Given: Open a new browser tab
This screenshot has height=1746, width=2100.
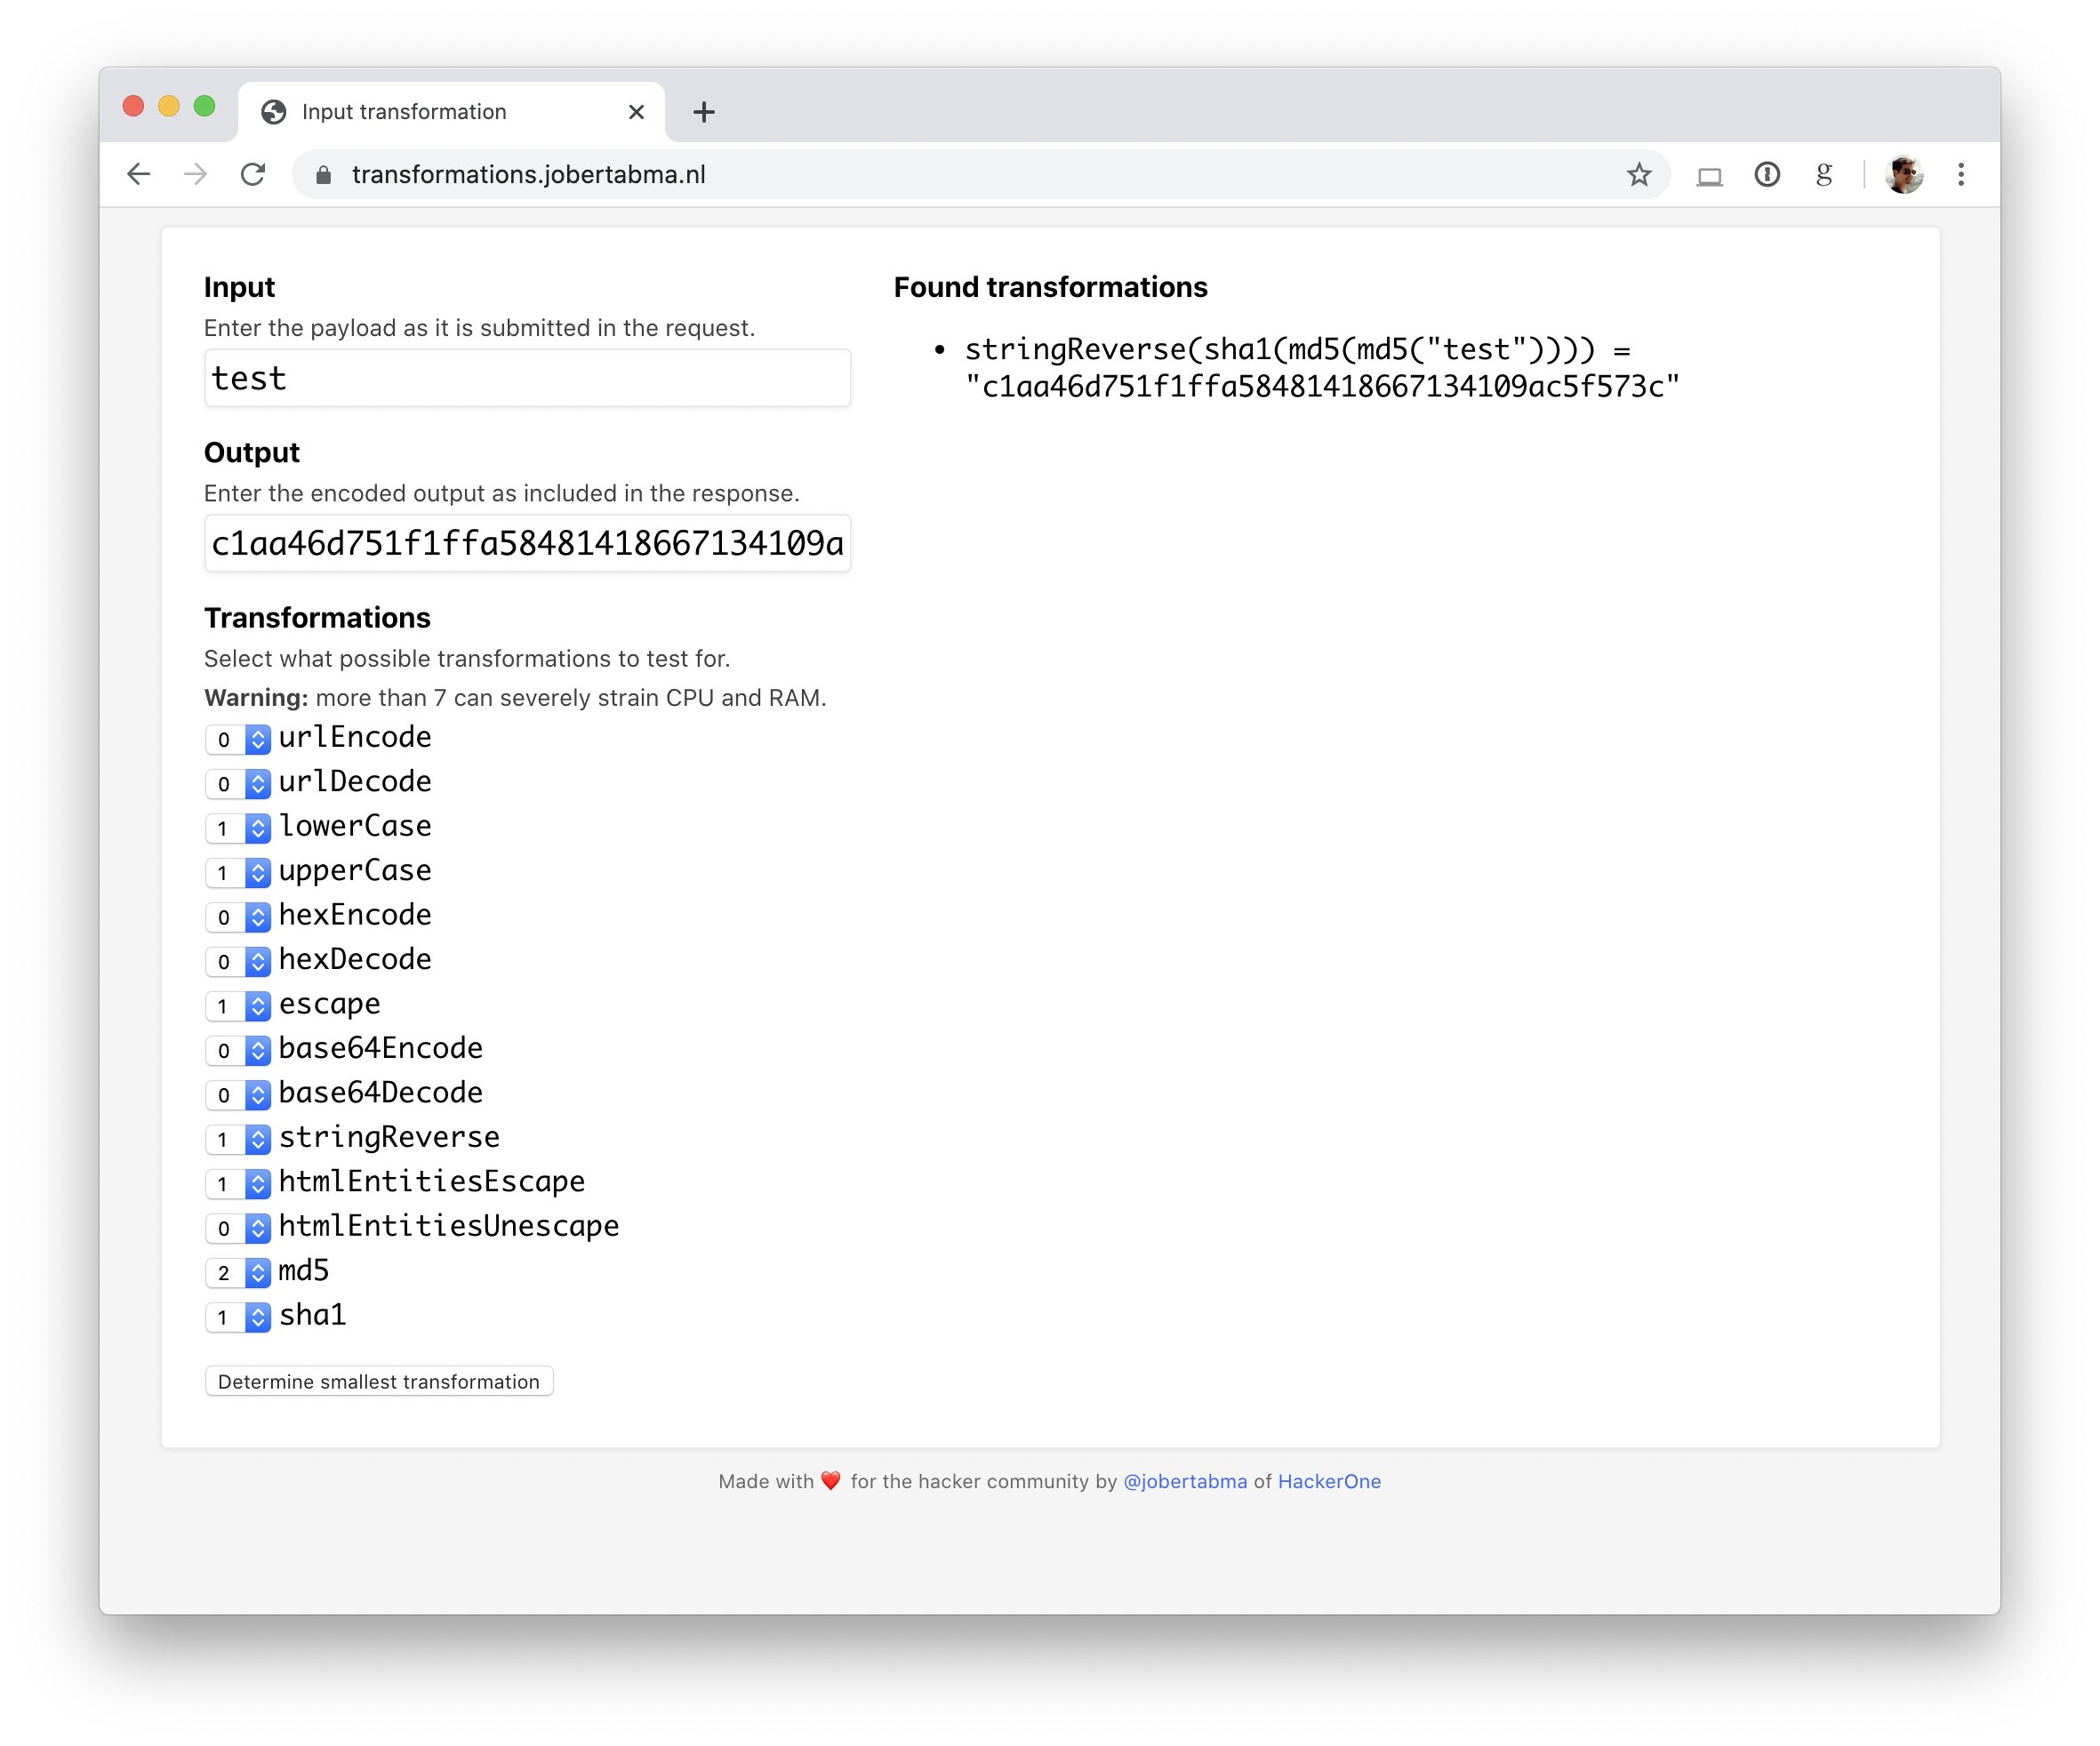Looking at the screenshot, I should [704, 112].
